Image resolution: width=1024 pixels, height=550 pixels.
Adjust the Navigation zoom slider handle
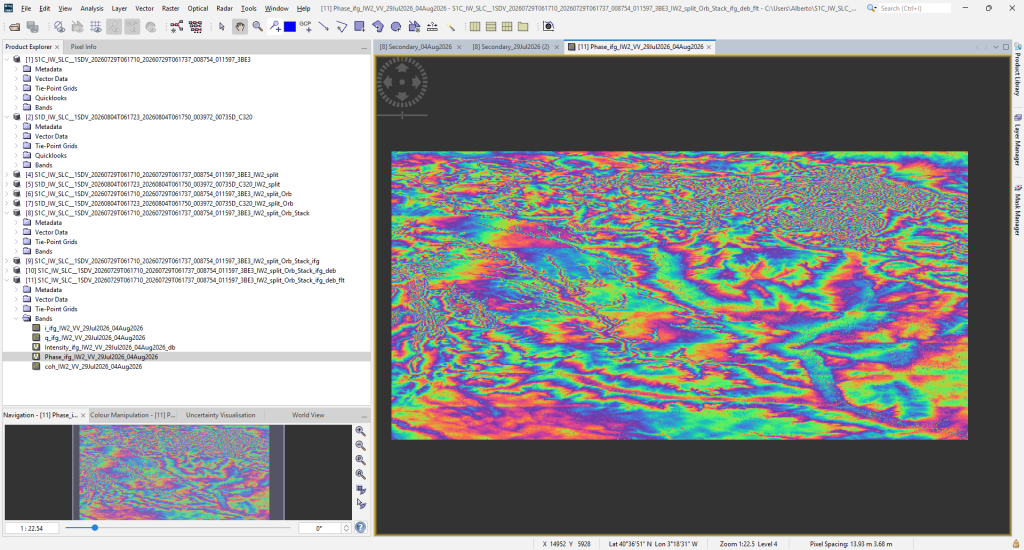click(x=95, y=527)
